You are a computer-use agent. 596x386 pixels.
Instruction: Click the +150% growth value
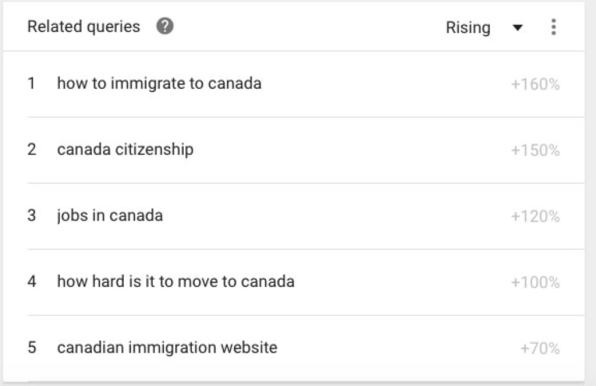(x=535, y=150)
